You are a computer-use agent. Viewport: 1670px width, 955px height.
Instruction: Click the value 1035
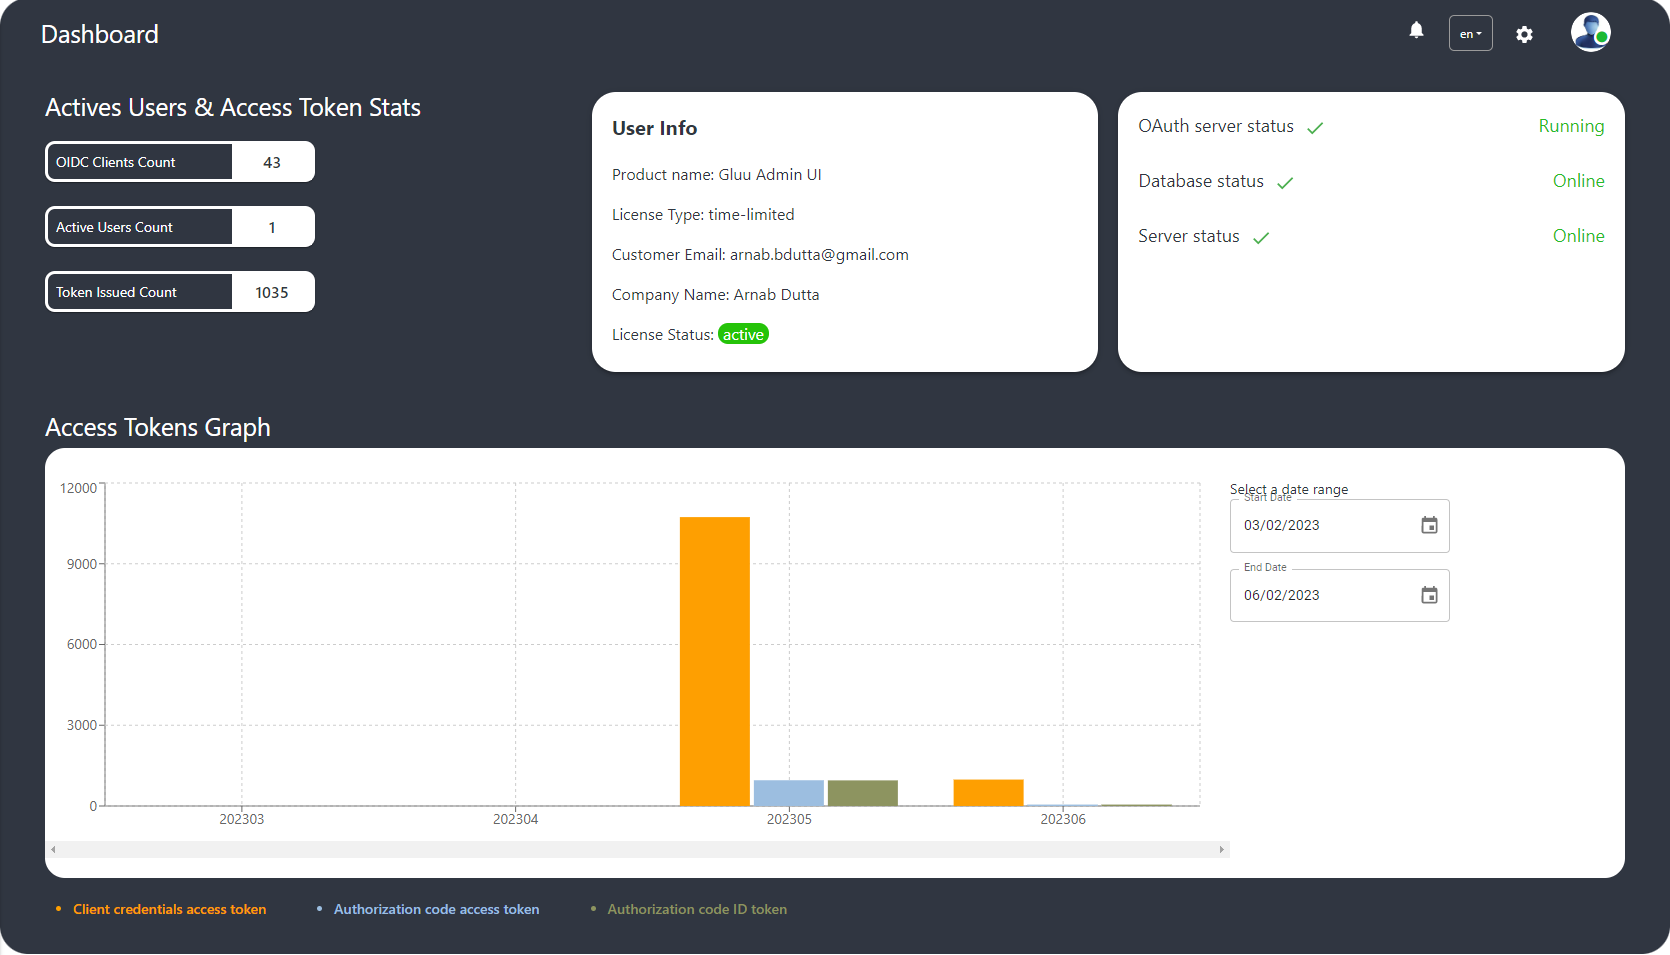point(272,292)
